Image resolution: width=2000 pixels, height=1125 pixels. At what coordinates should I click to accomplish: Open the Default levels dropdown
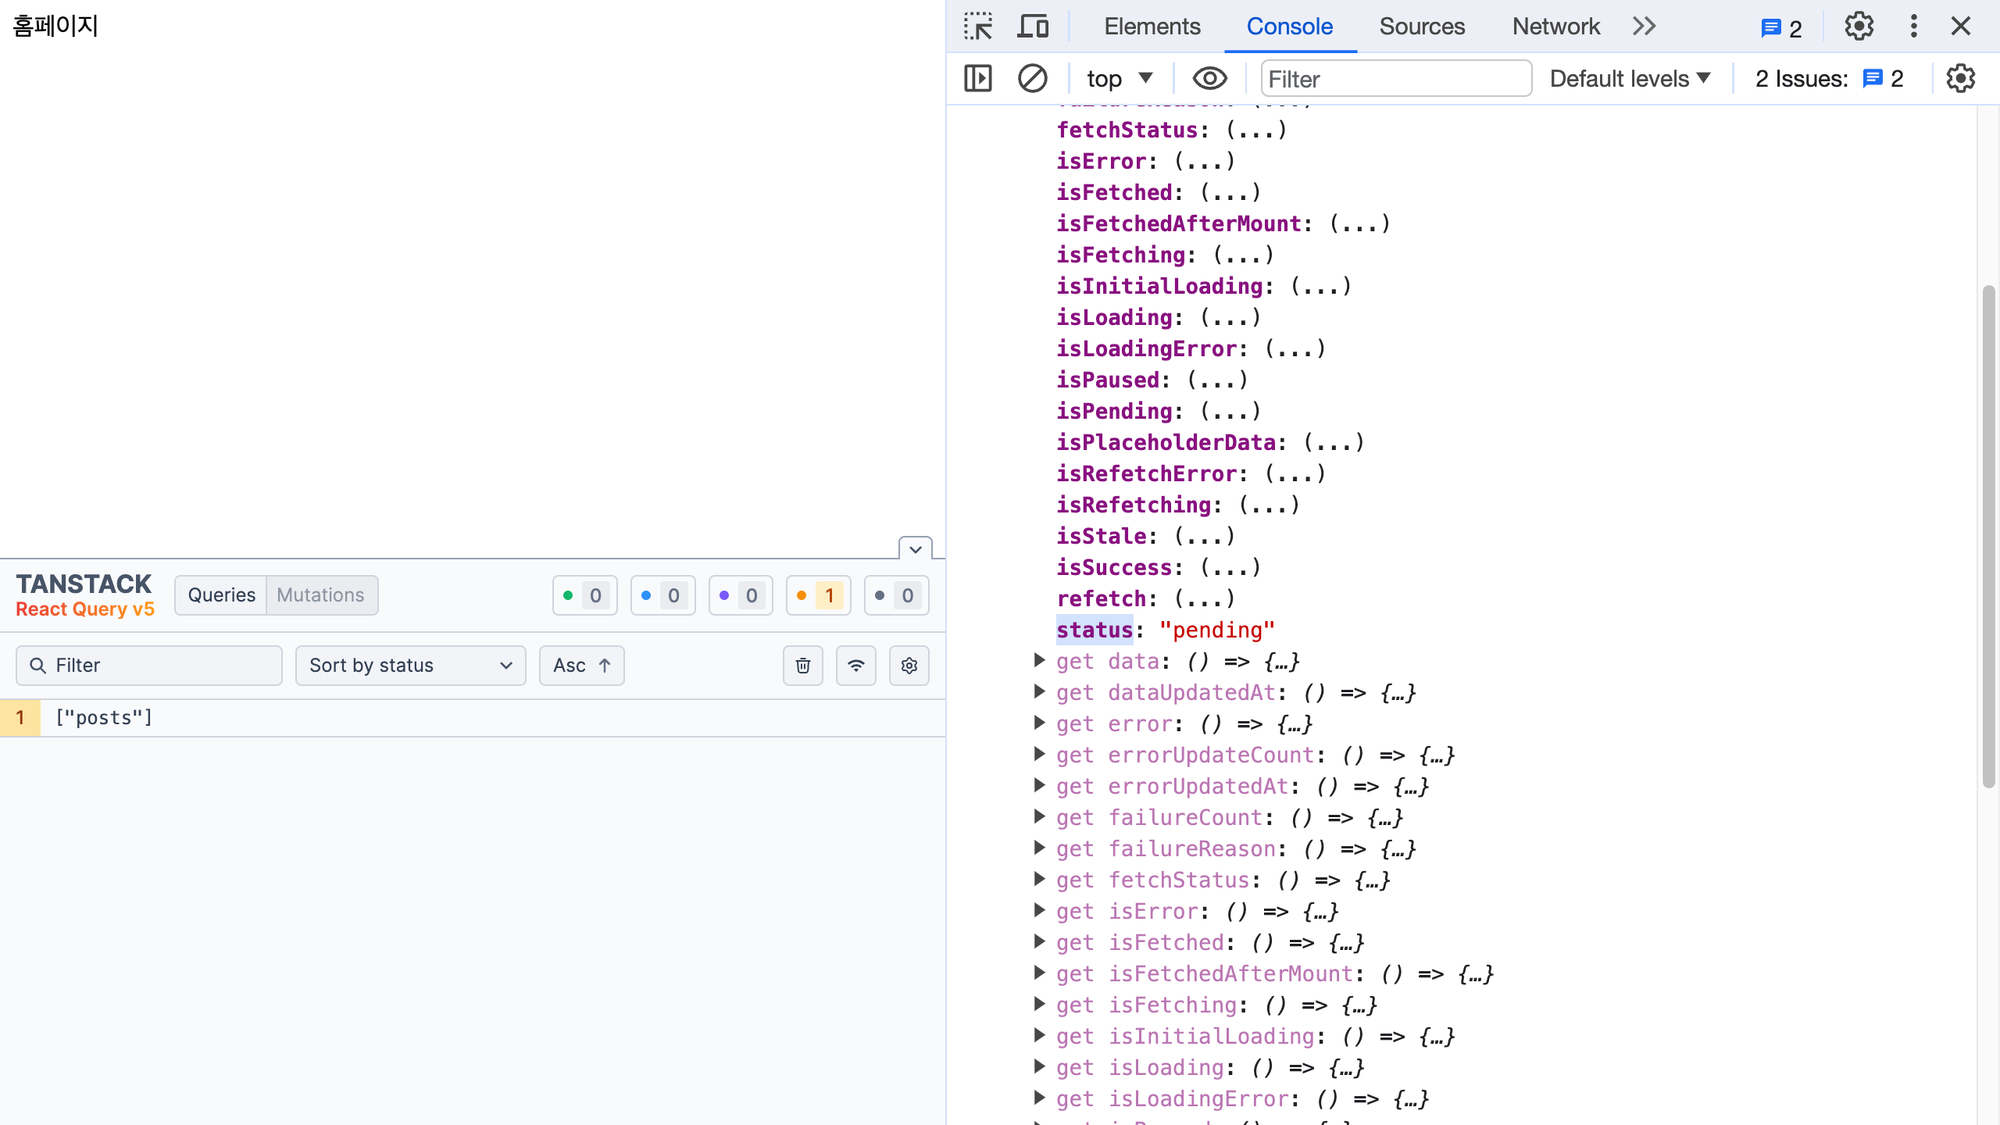coord(1628,78)
